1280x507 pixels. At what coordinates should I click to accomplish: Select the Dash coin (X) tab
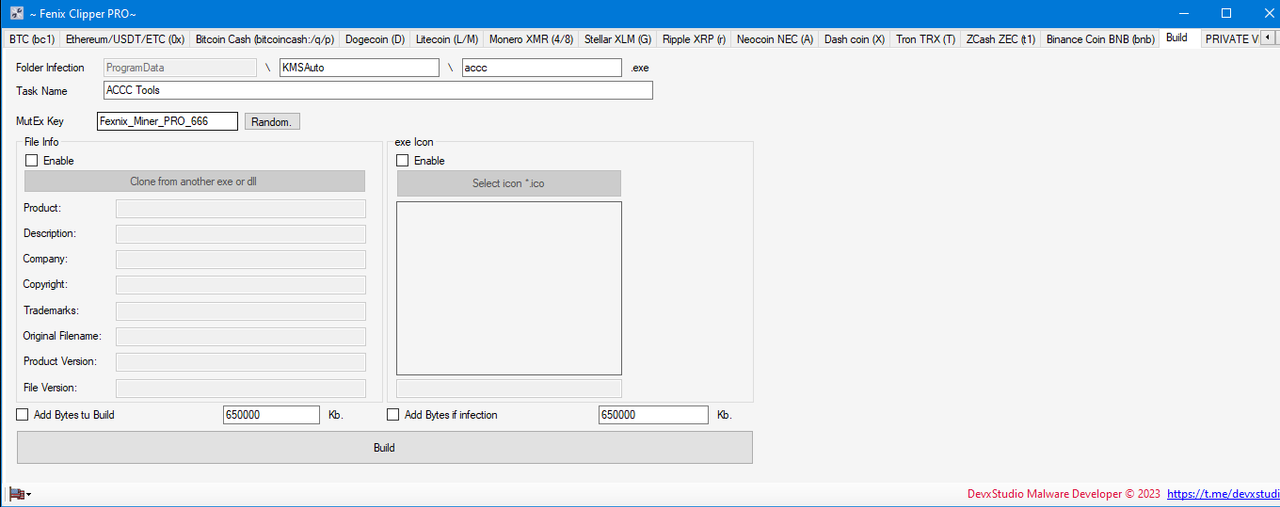855,39
